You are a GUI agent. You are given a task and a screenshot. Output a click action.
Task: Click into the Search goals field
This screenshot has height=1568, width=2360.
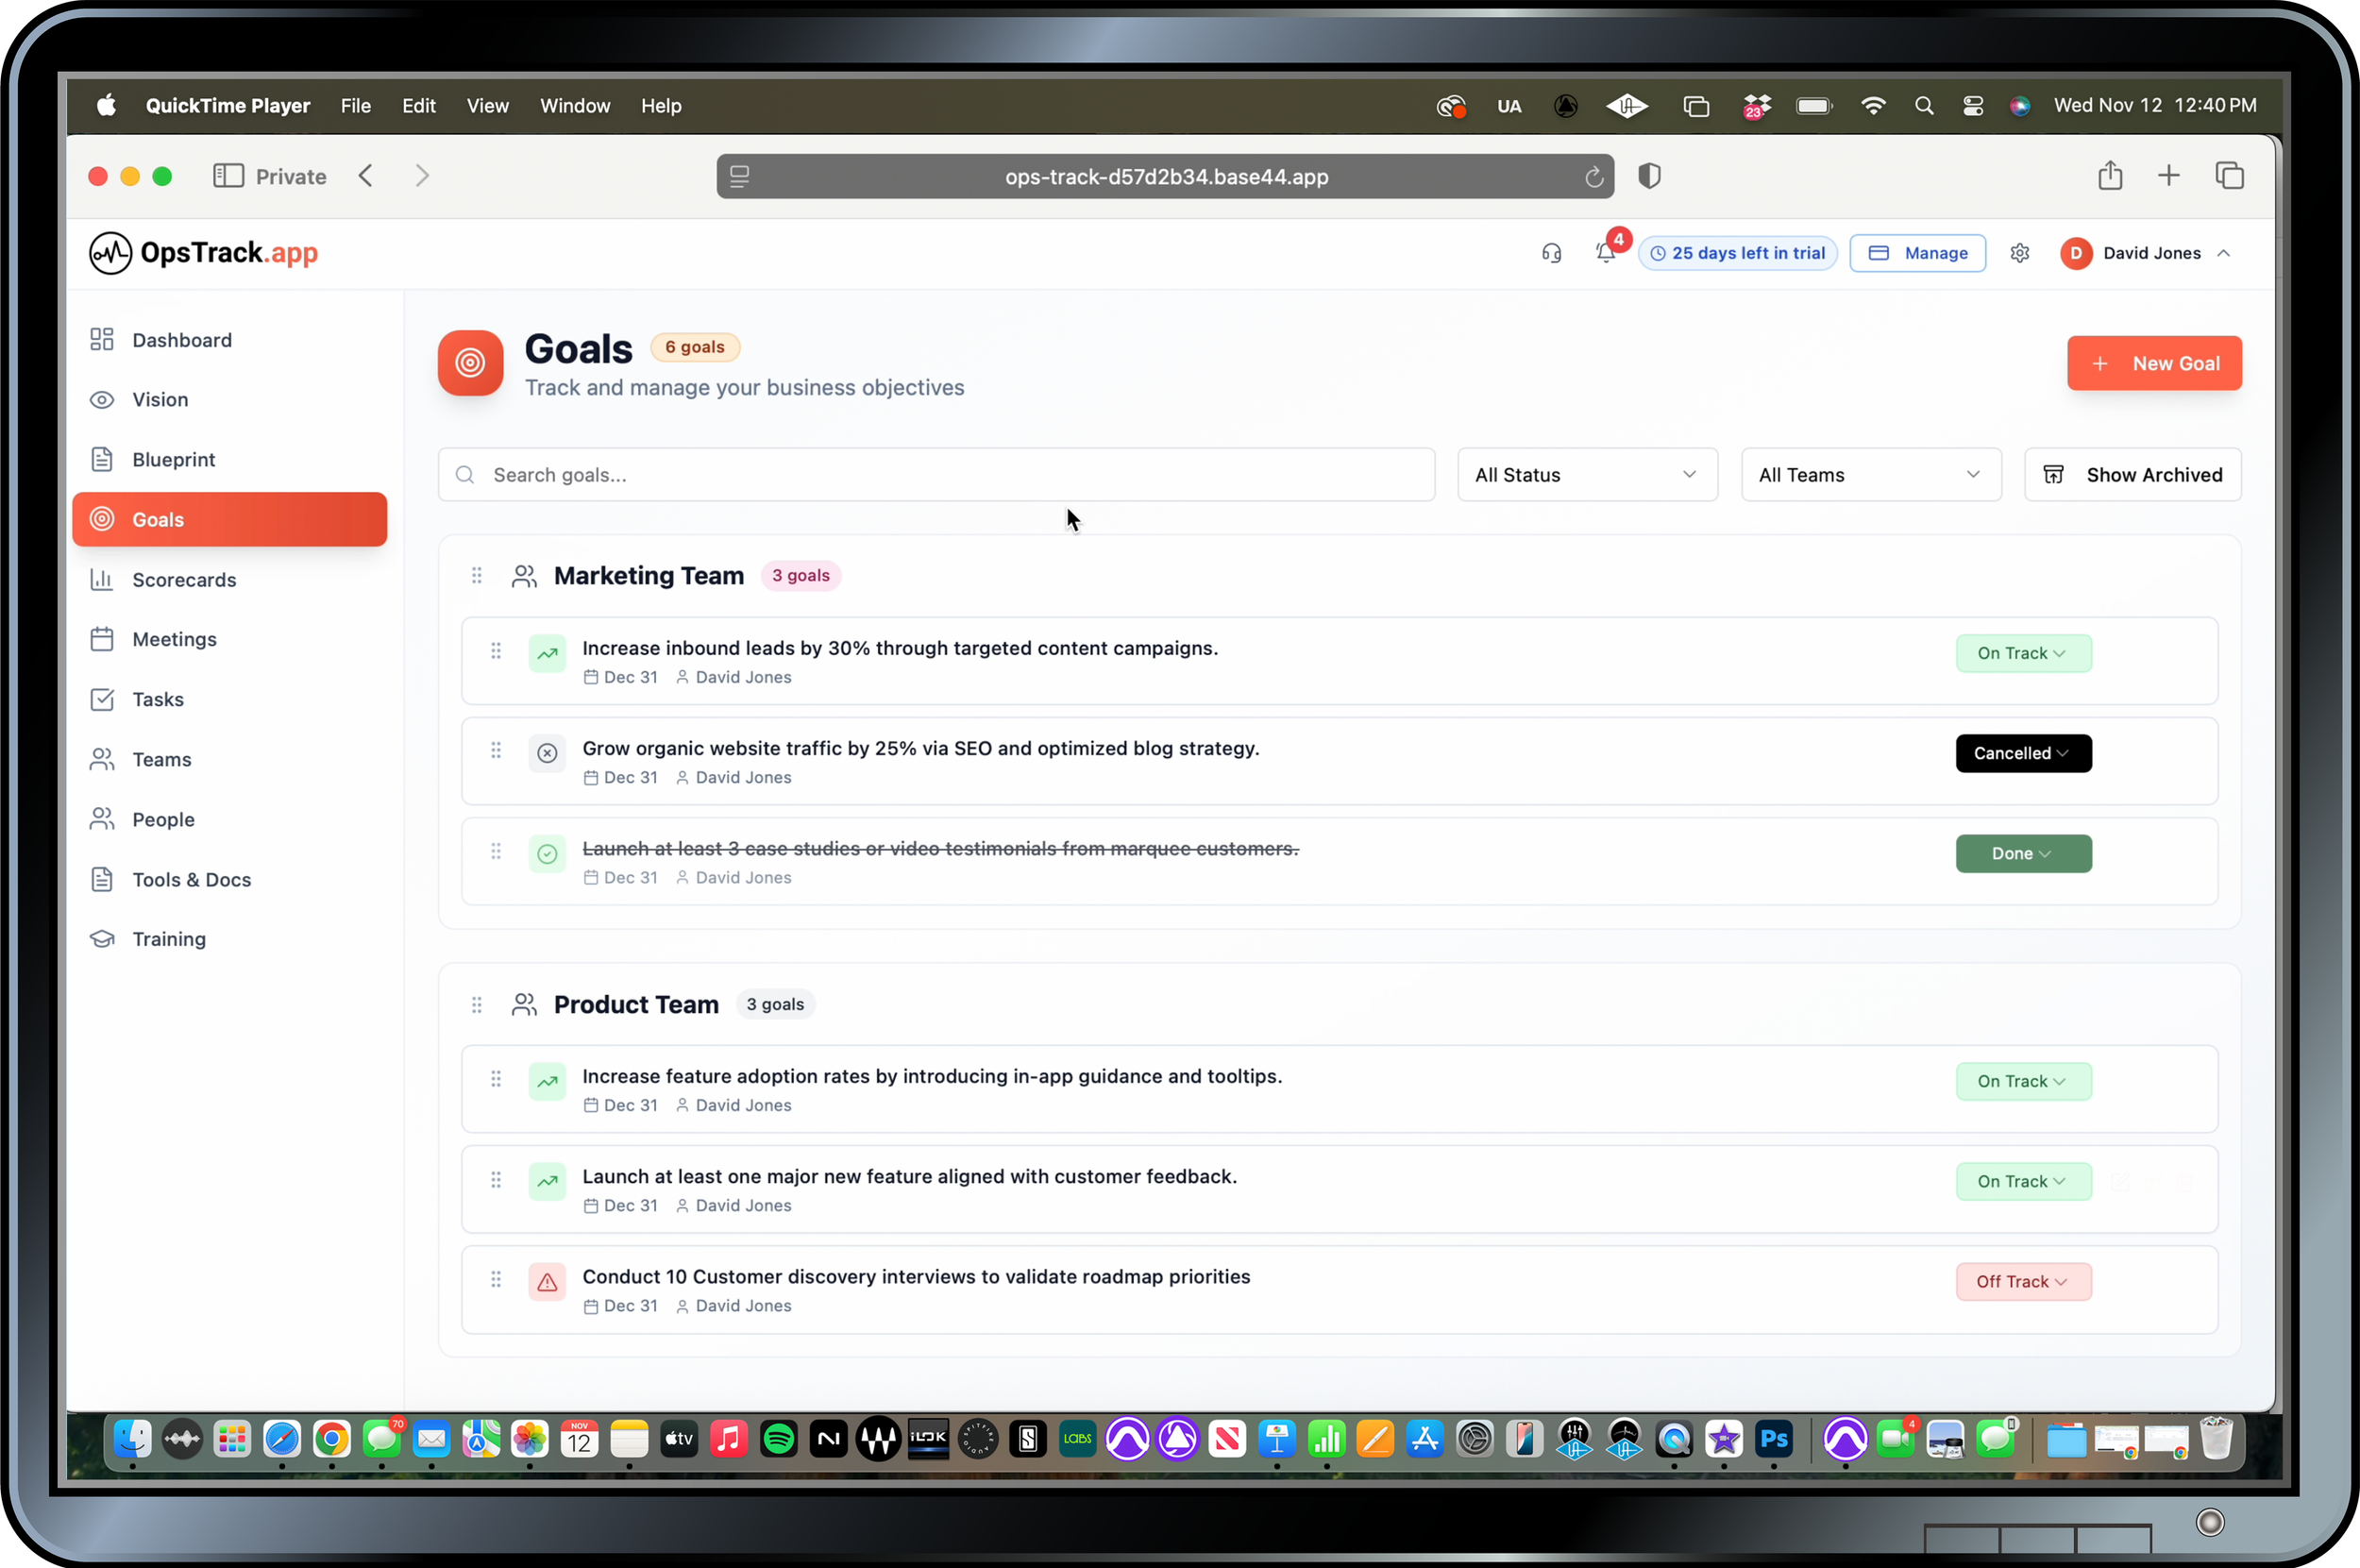point(935,475)
